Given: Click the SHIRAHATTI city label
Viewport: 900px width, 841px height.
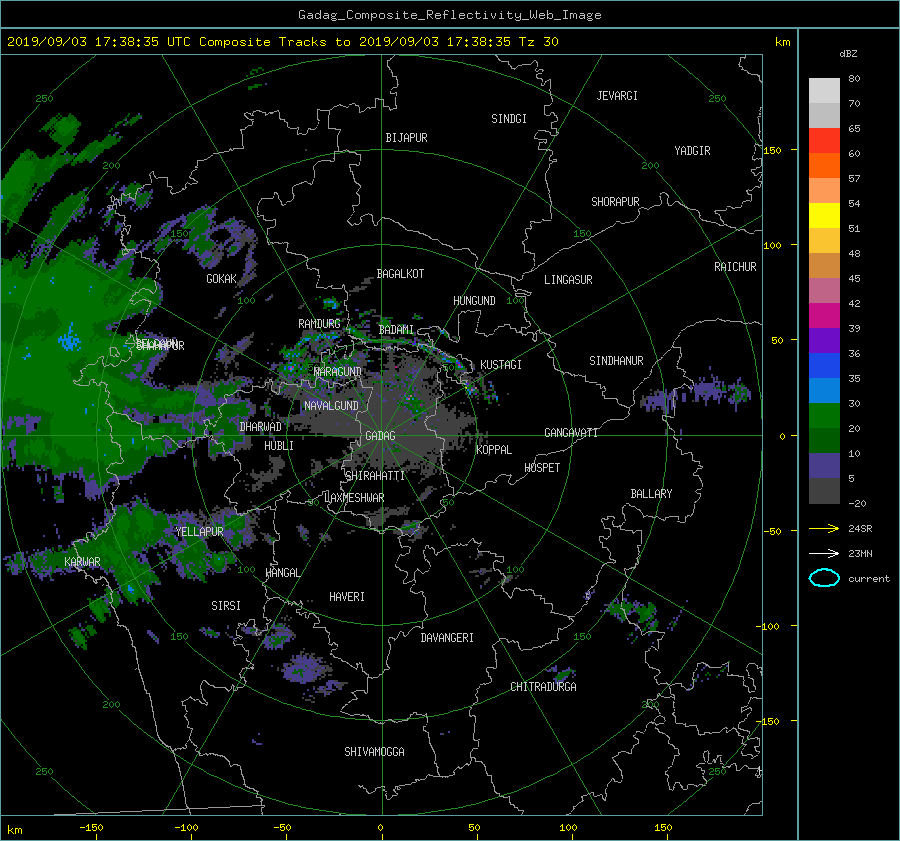Looking at the screenshot, I should click(x=375, y=476).
